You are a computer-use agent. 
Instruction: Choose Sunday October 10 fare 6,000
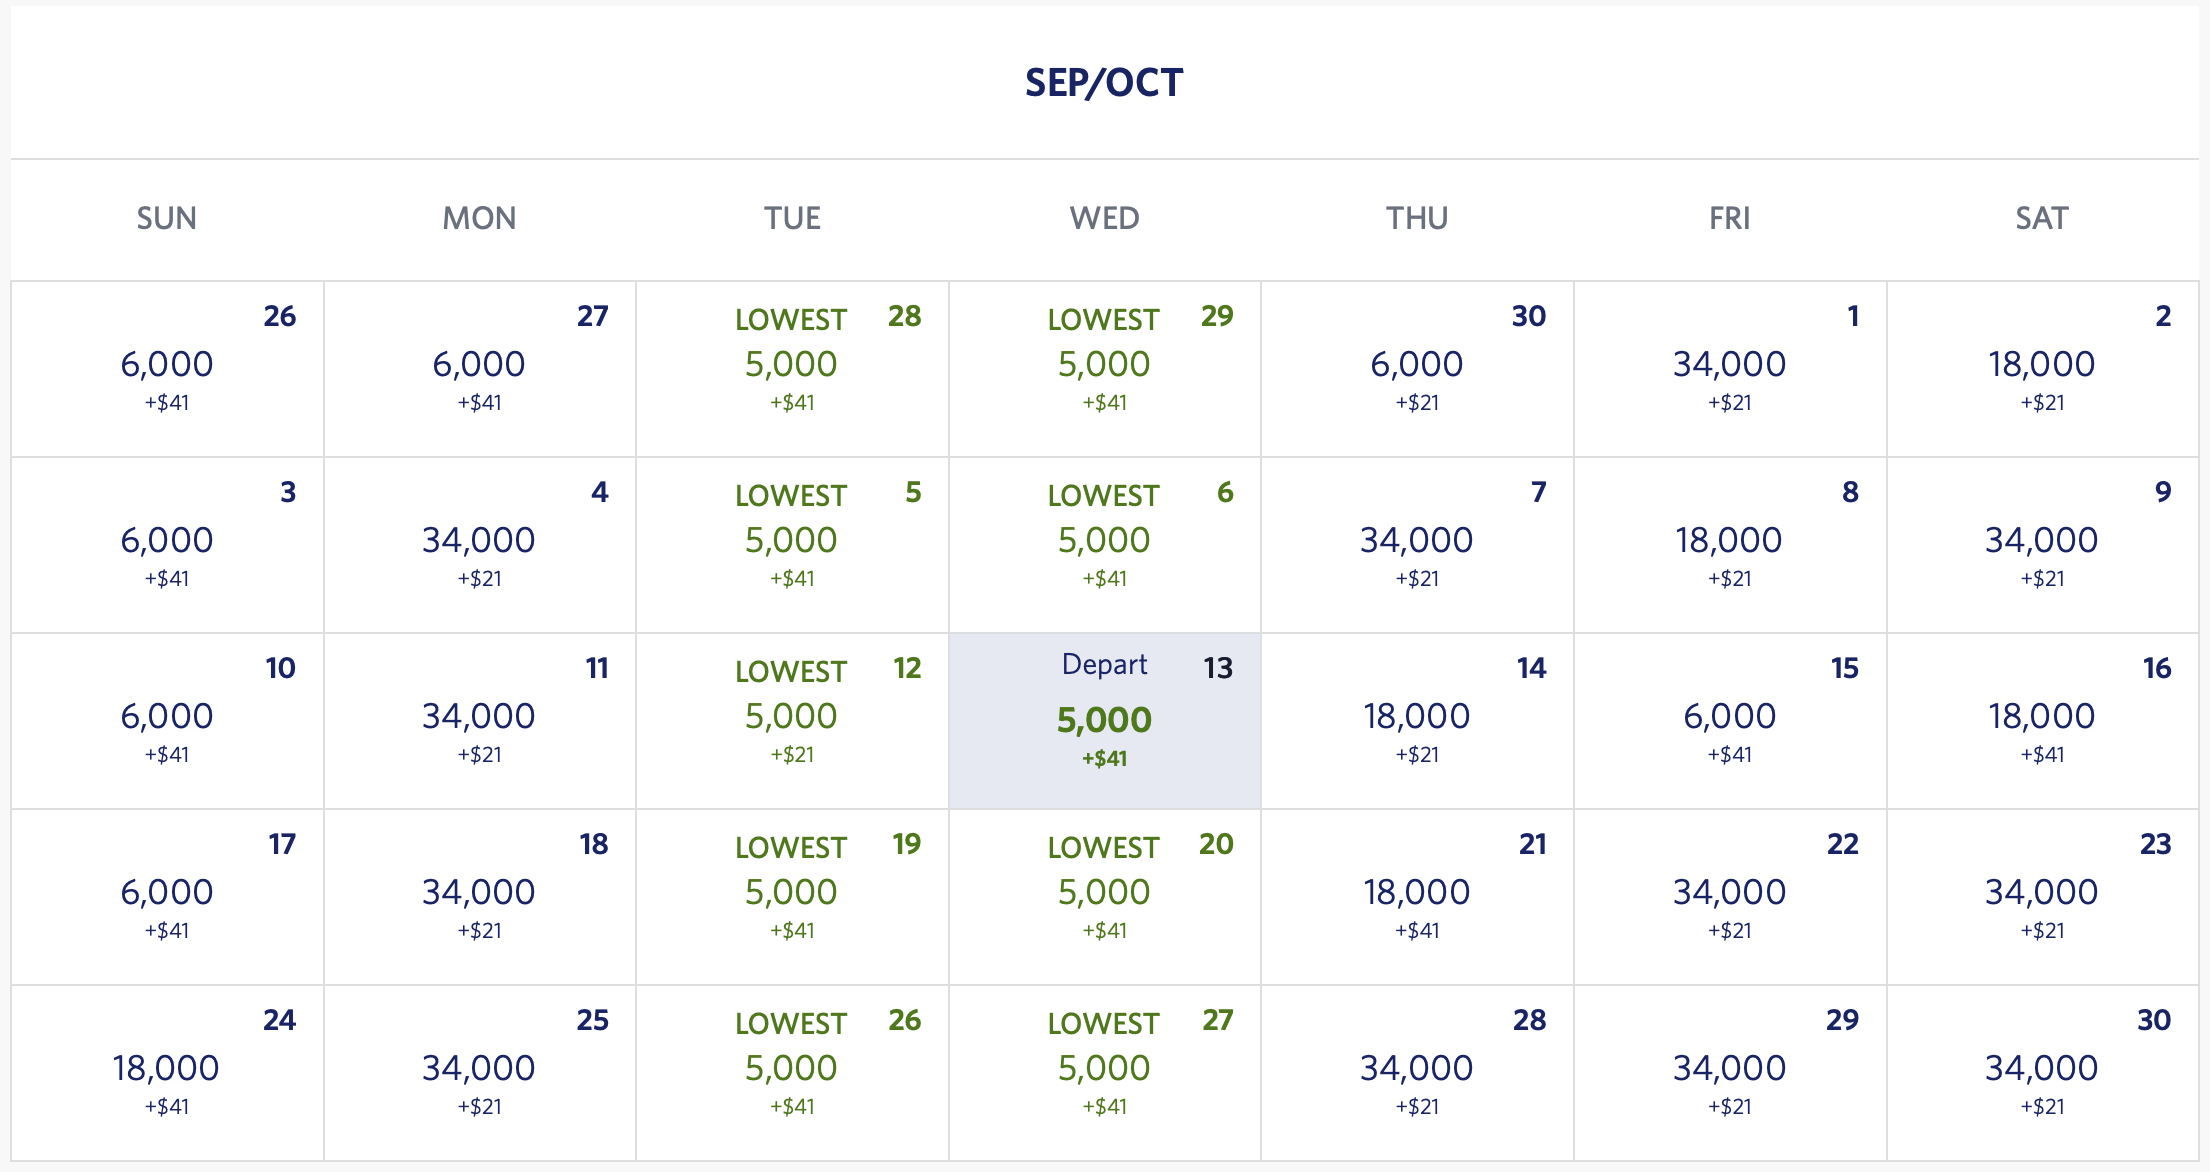pos(167,720)
